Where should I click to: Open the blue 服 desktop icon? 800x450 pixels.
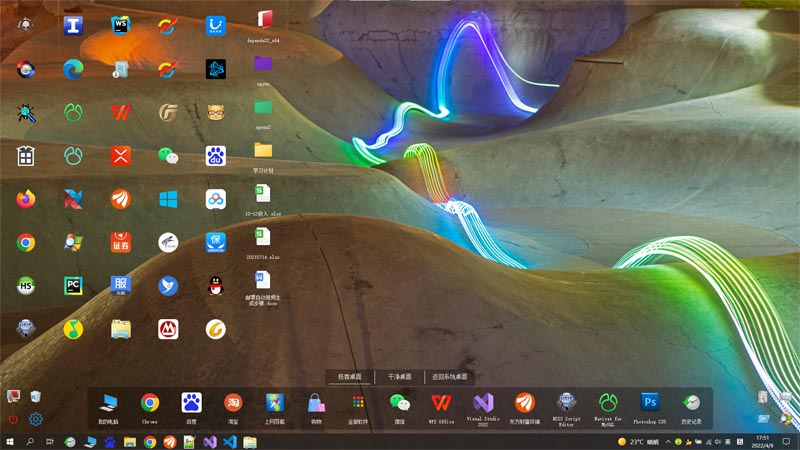120,286
